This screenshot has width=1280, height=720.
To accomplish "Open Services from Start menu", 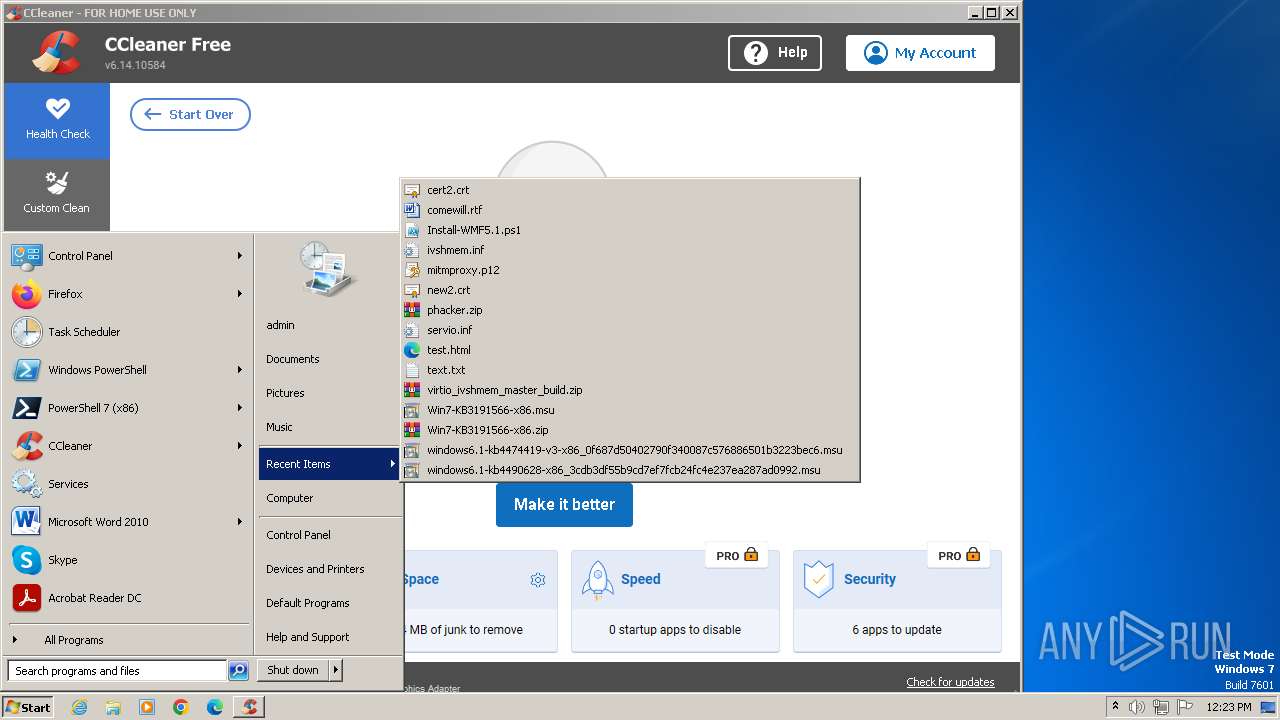I will pyautogui.click(x=128, y=484).
